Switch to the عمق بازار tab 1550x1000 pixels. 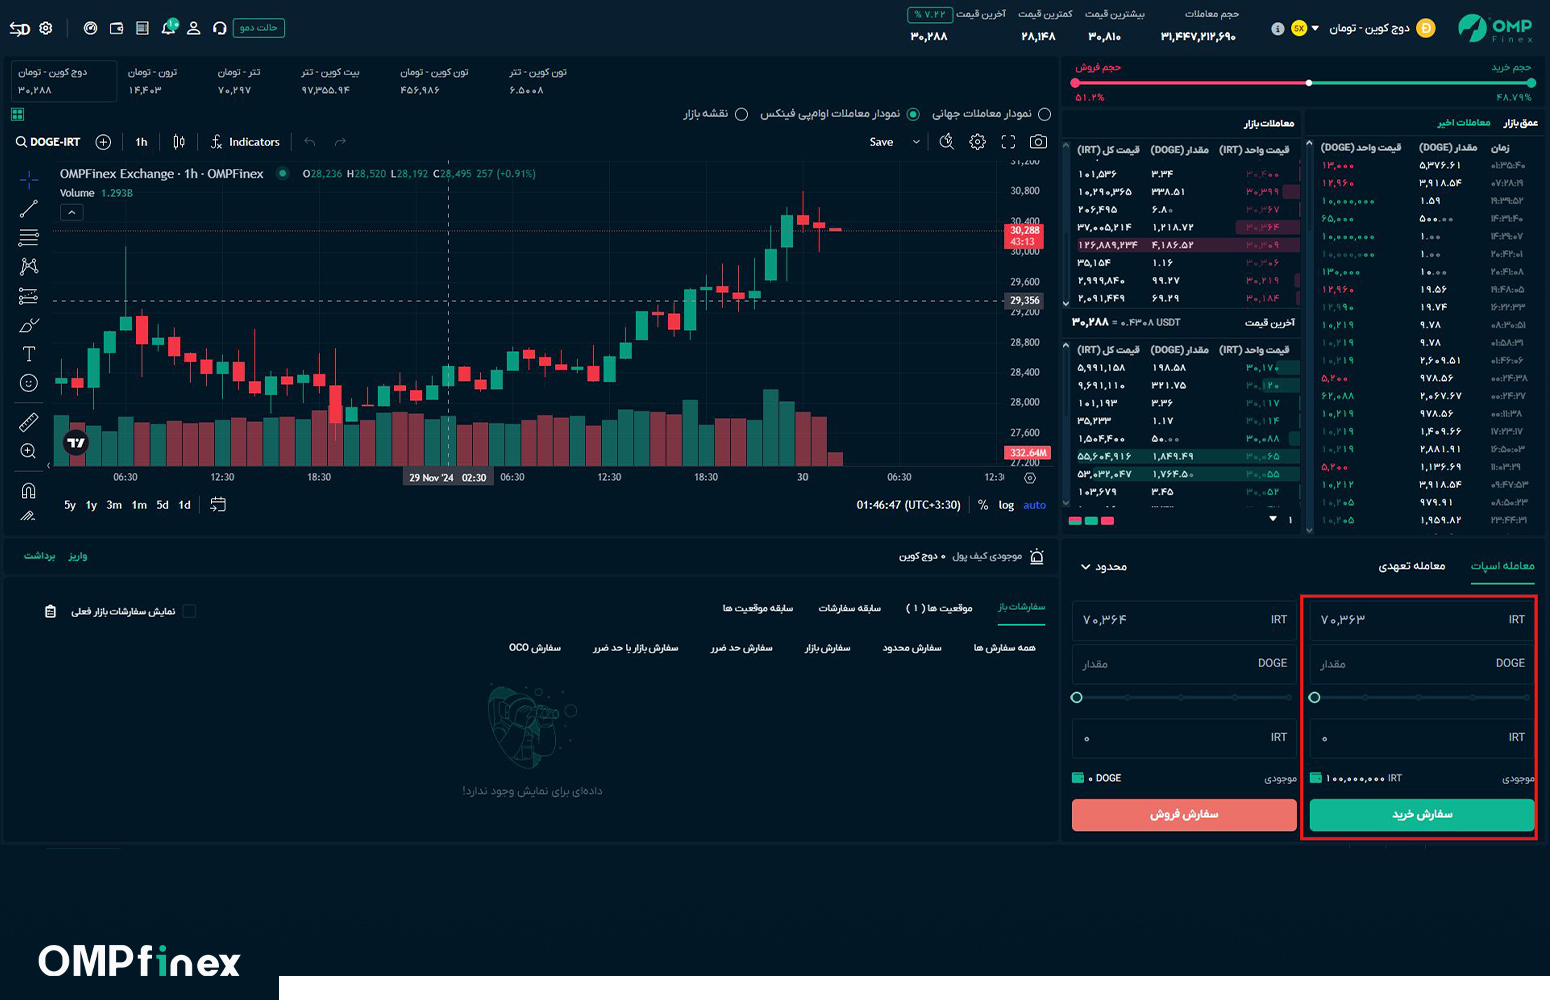click(1521, 123)
